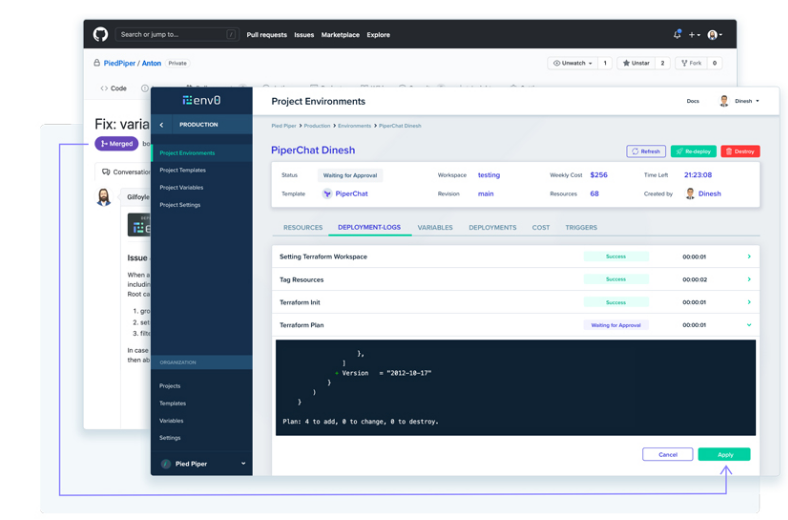Click Gilfoyle's avatar in the conversation
788x520 pixels.
(104, 197)
